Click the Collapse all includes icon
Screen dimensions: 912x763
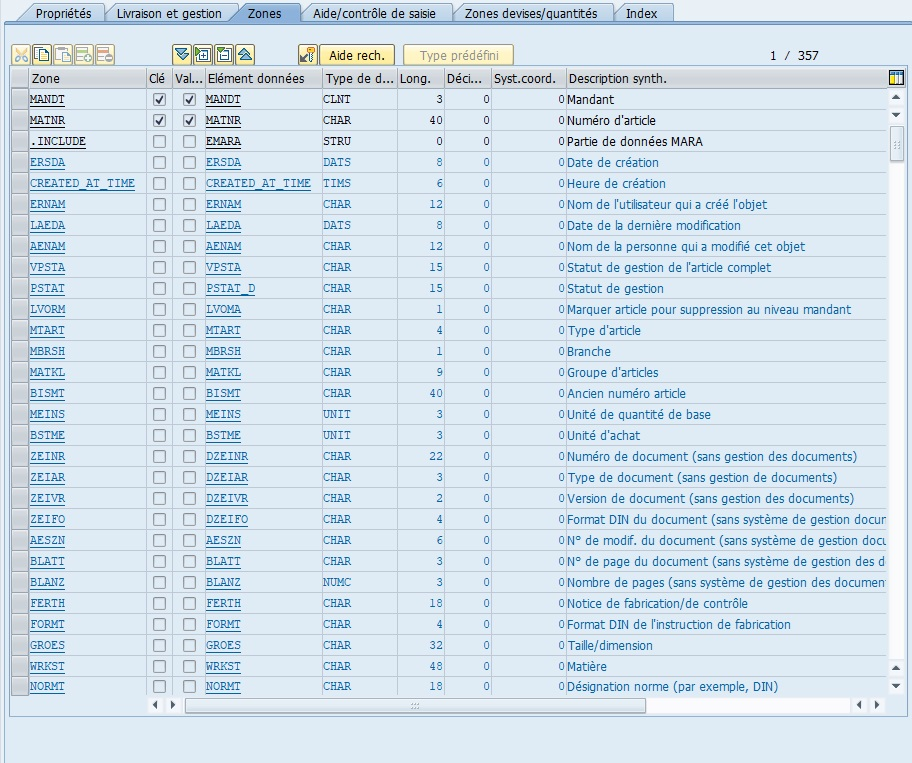(x=245, y=56)
